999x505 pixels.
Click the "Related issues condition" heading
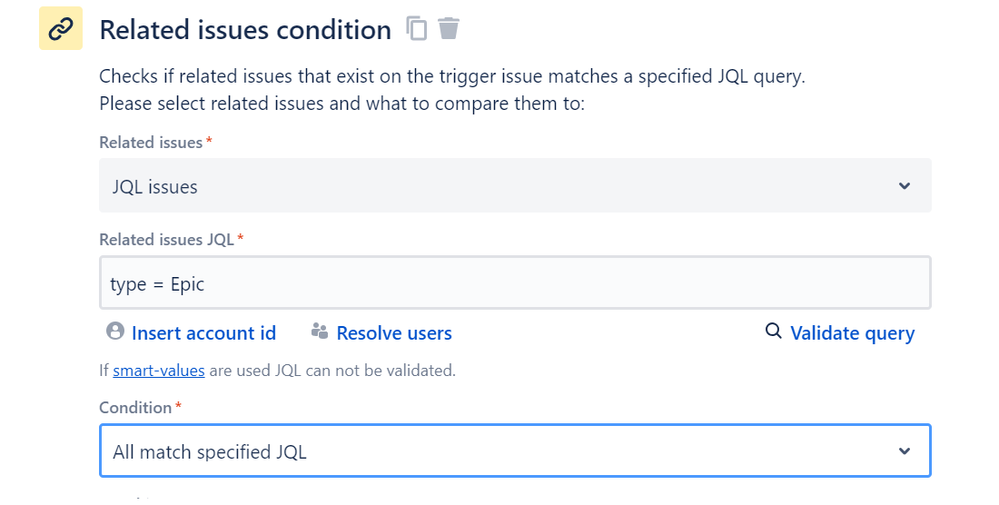pyautogui.click(x=245, y=30)
